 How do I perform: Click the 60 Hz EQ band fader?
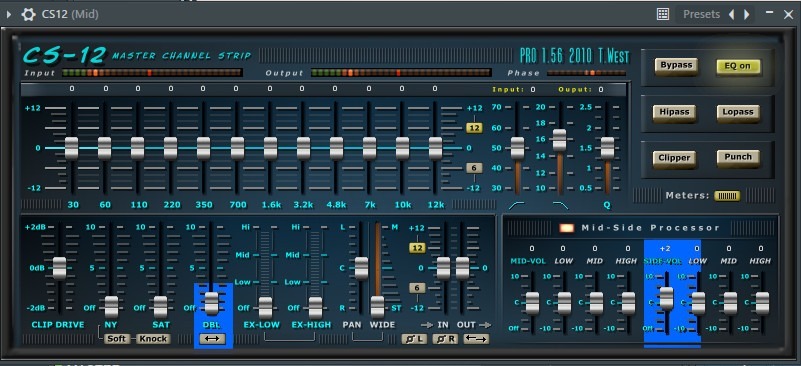[104, 148]
